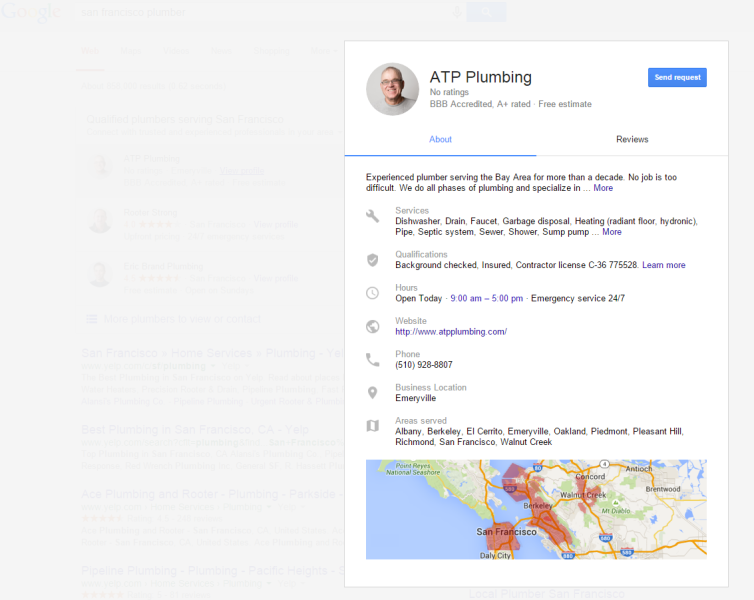Click More plumbers to view or contact
754x600 pixels.
(182, 319)
